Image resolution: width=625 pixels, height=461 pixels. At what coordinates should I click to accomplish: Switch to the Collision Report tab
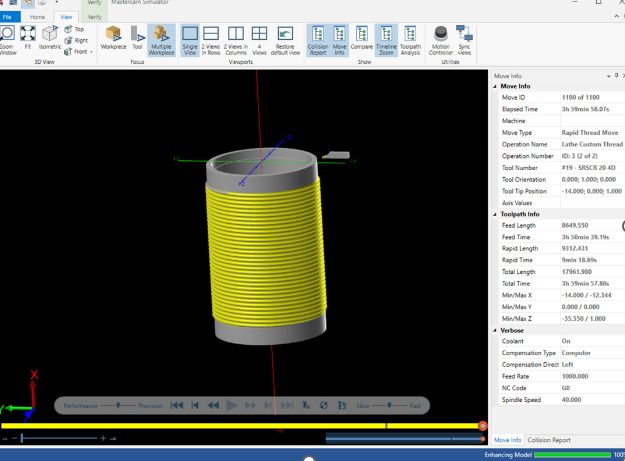(x=549, y=440)
